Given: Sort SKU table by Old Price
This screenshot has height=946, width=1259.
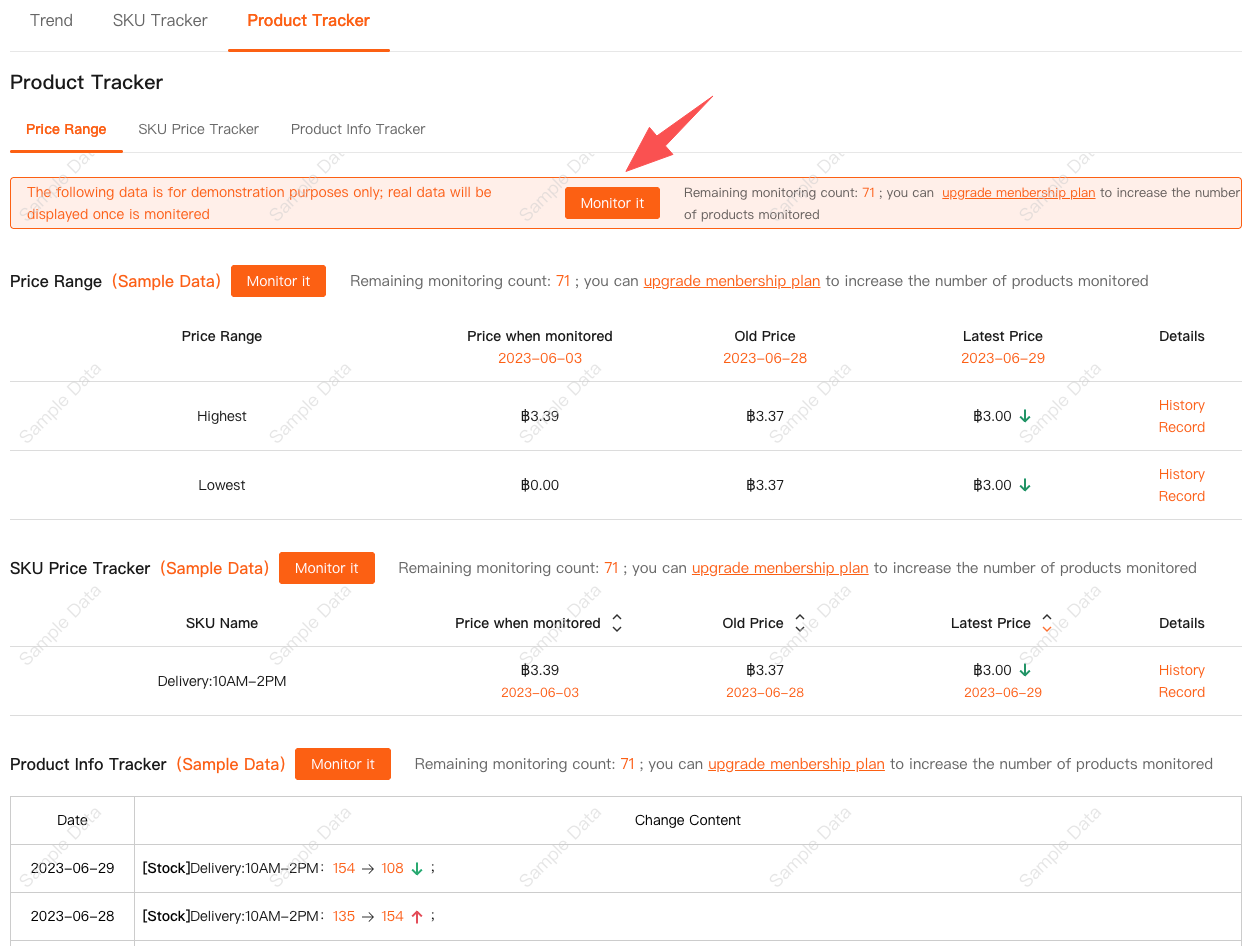Looking at the screenshot, I should tap(799, 623).
